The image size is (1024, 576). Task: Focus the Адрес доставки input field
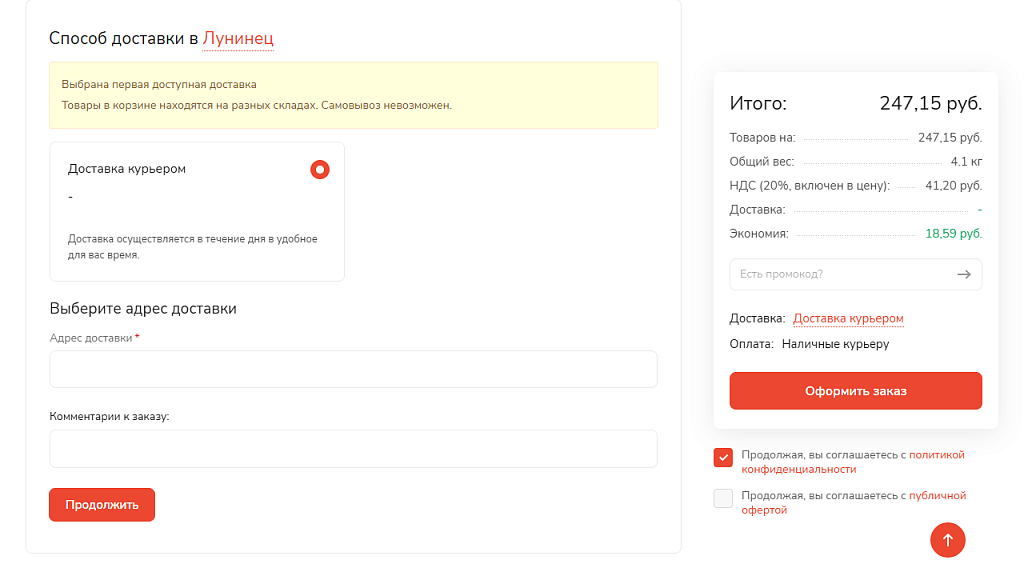tap(353, 369)
